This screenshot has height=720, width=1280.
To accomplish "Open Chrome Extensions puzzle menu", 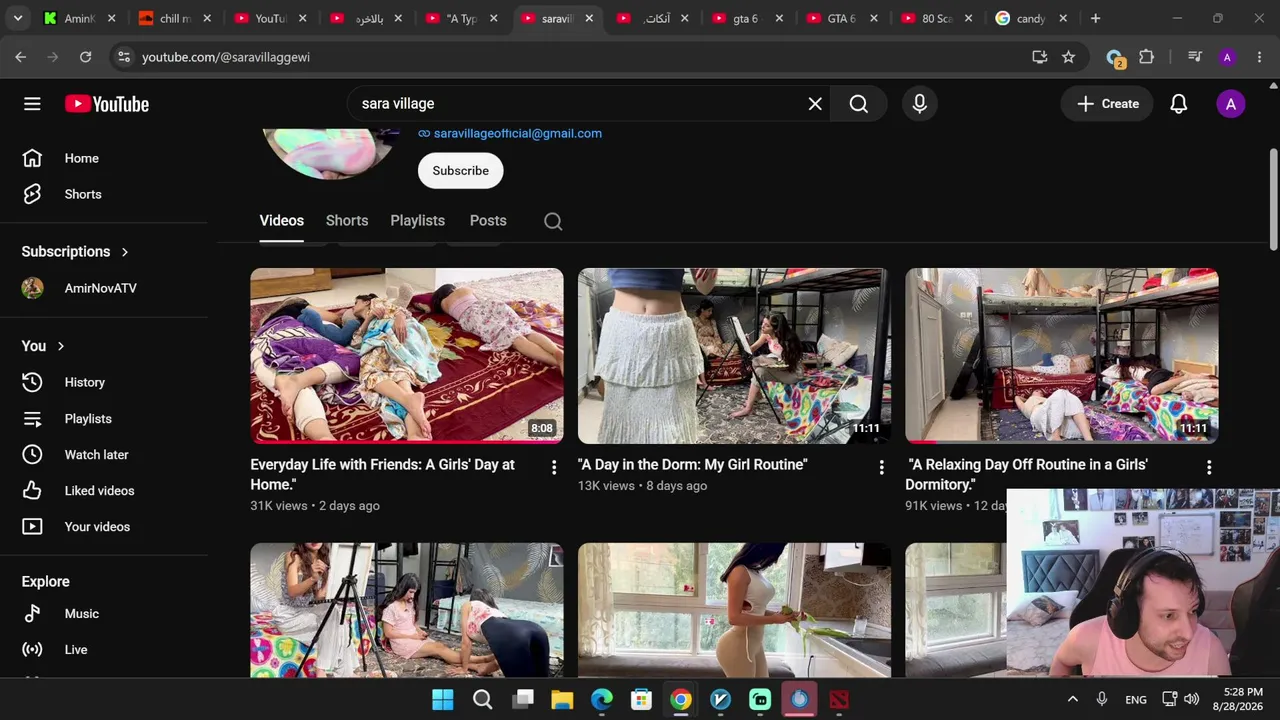I will 1147,57.
